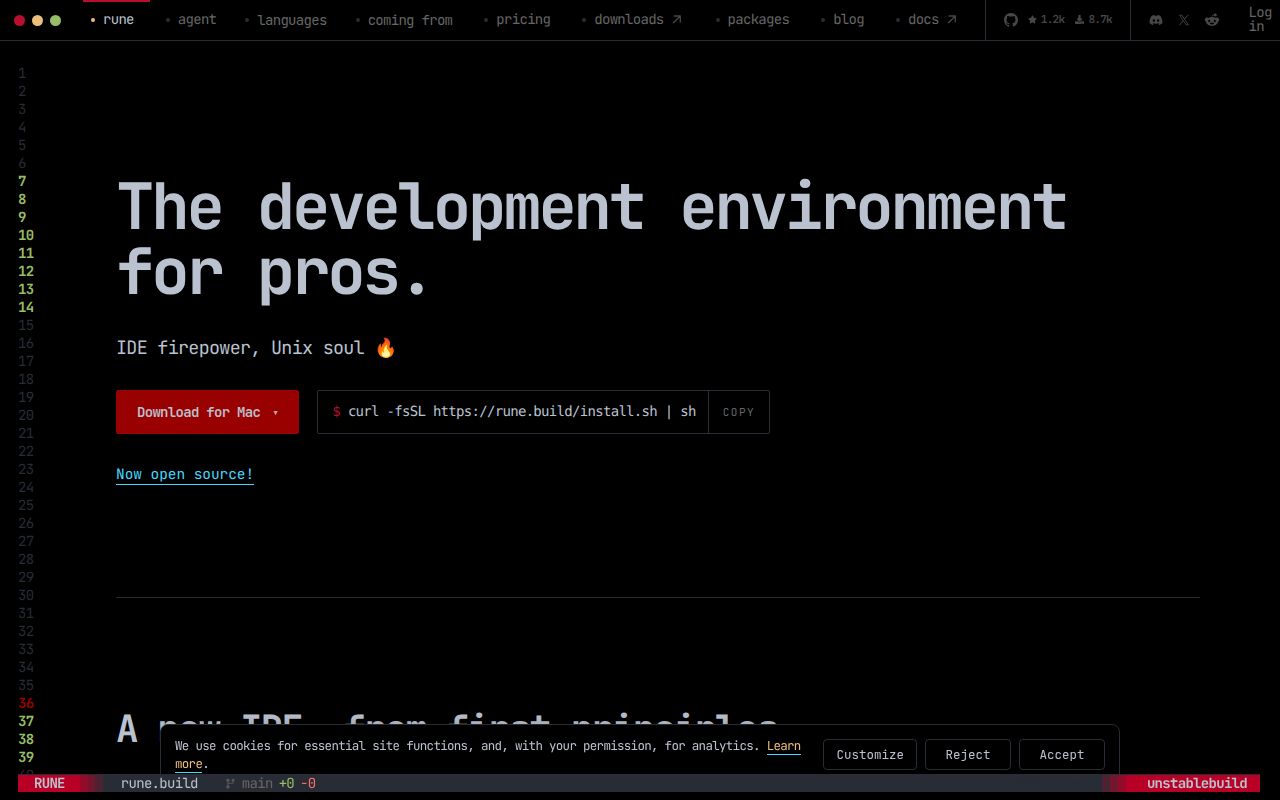The height and width of the screenshot is (800, 1280).
Task: Follow the Now open source! link
Action: [185, 474]
